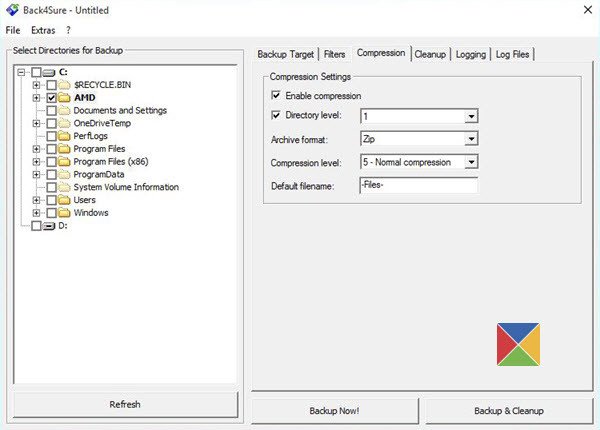
Task: Open the File menu
Action: click(13, 30)
